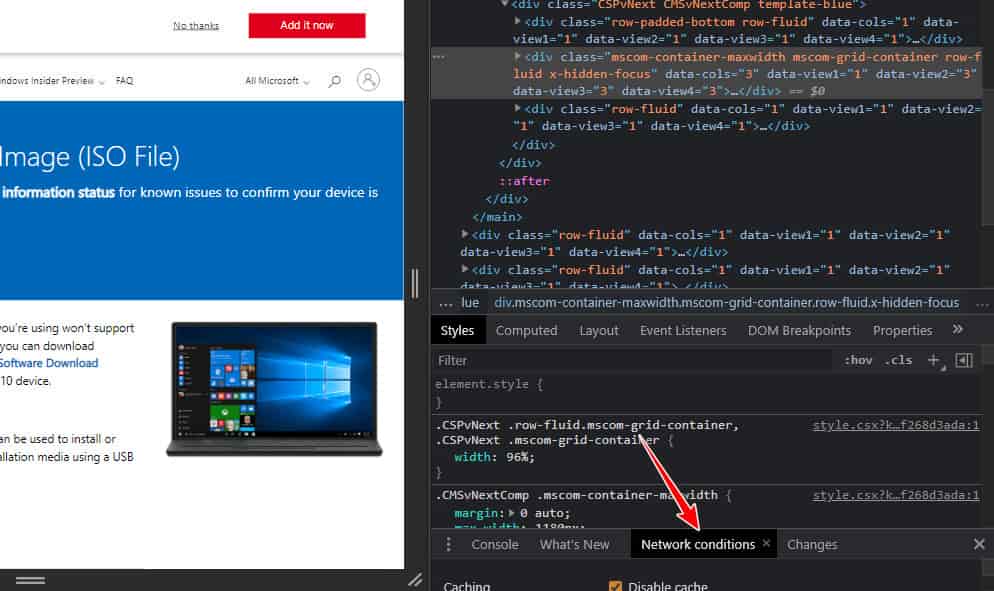Screen dimensions: 994x591
Task: Expand the last visible row-fluid div node
Action: (465, 269)
